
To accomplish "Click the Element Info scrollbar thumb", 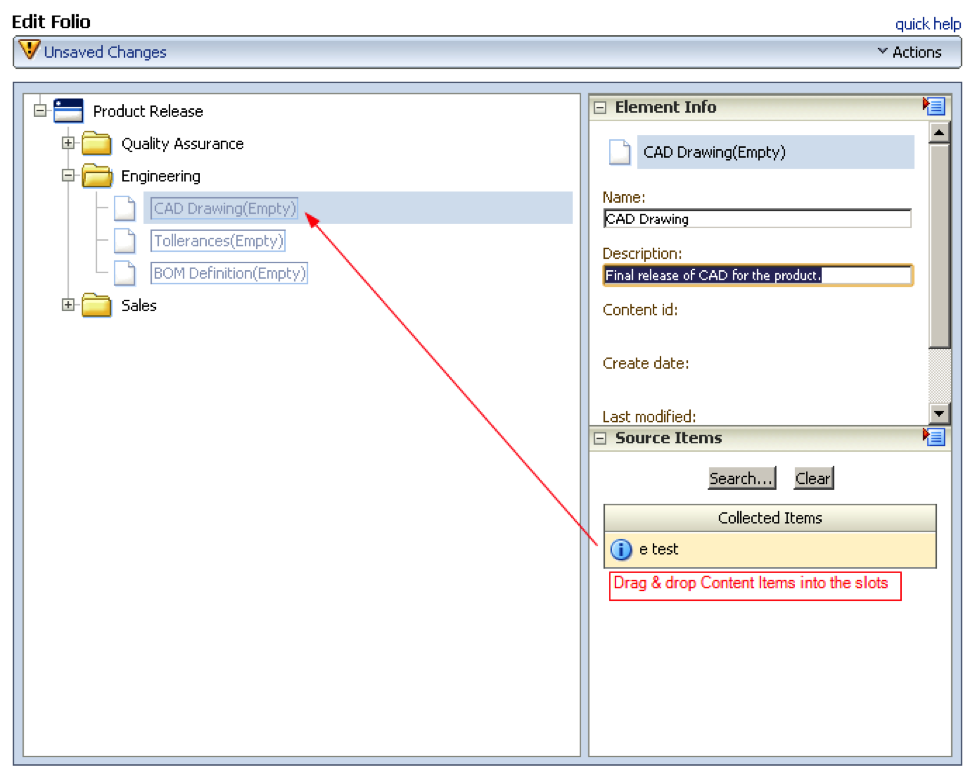I will pos(939,246).
